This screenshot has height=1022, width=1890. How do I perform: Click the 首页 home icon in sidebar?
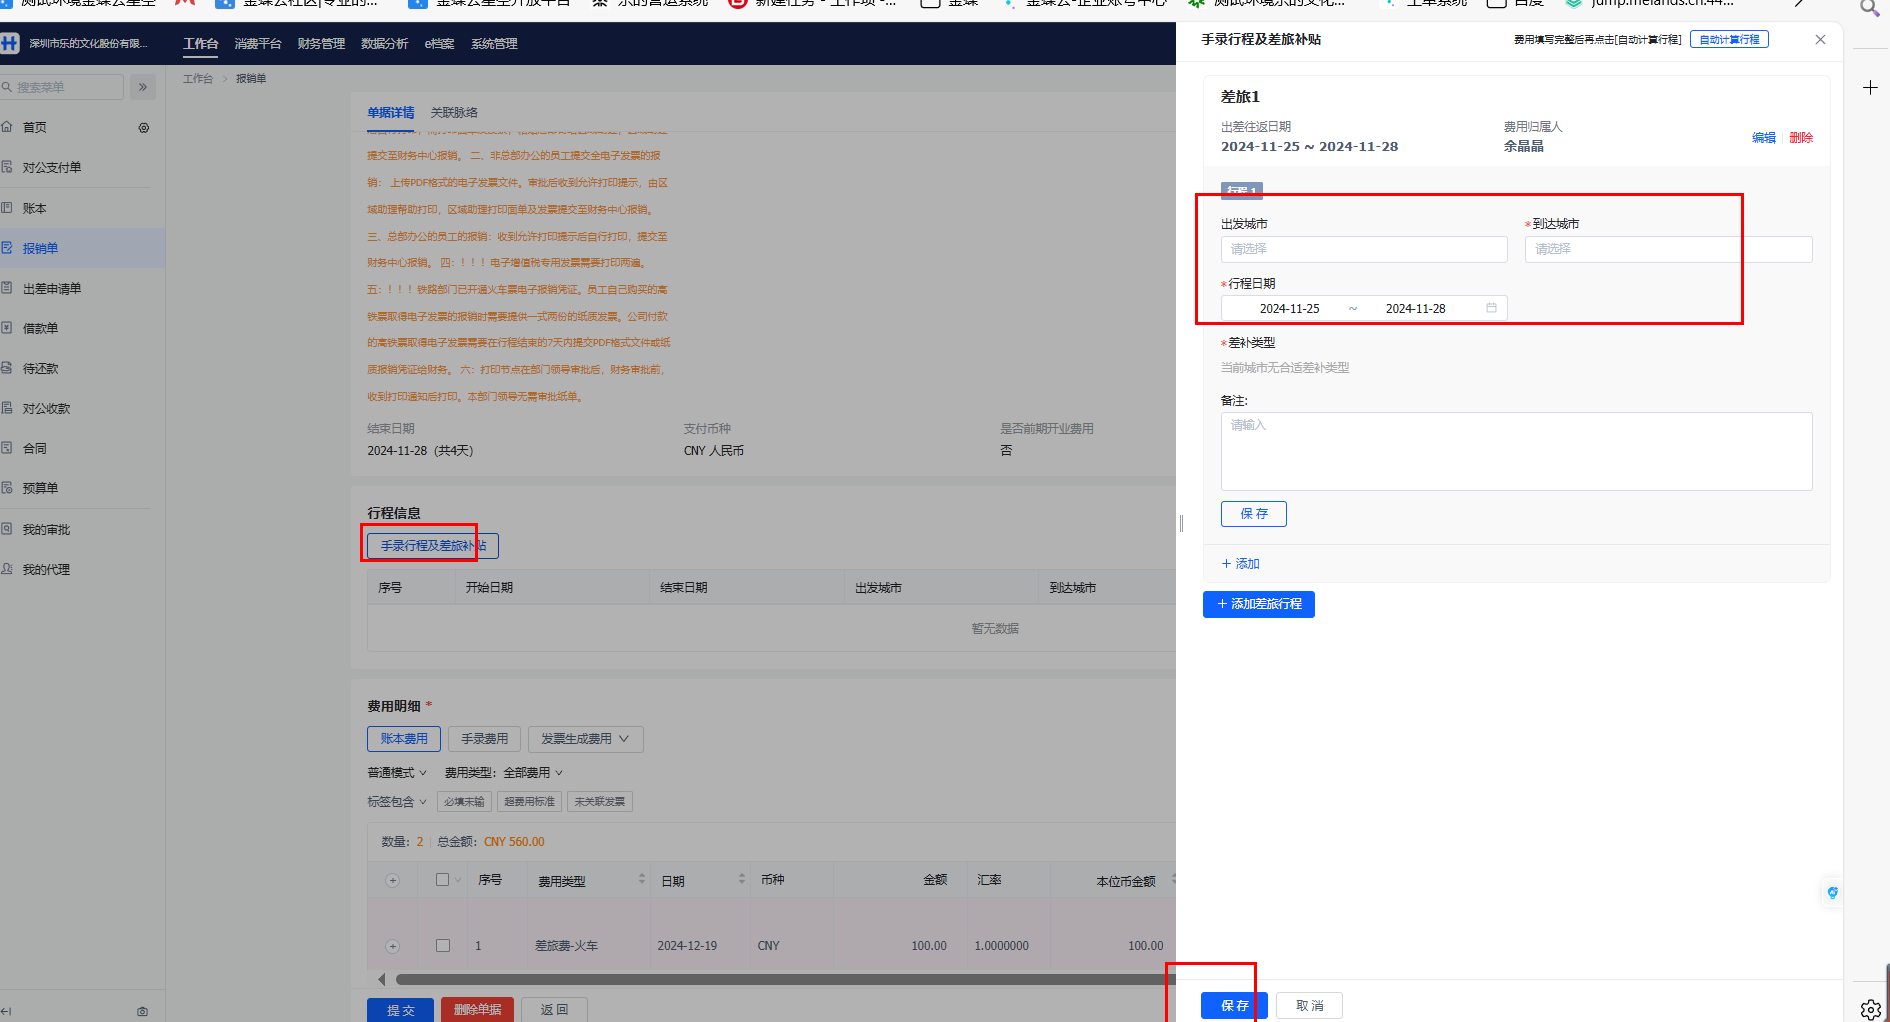[7, 127]
